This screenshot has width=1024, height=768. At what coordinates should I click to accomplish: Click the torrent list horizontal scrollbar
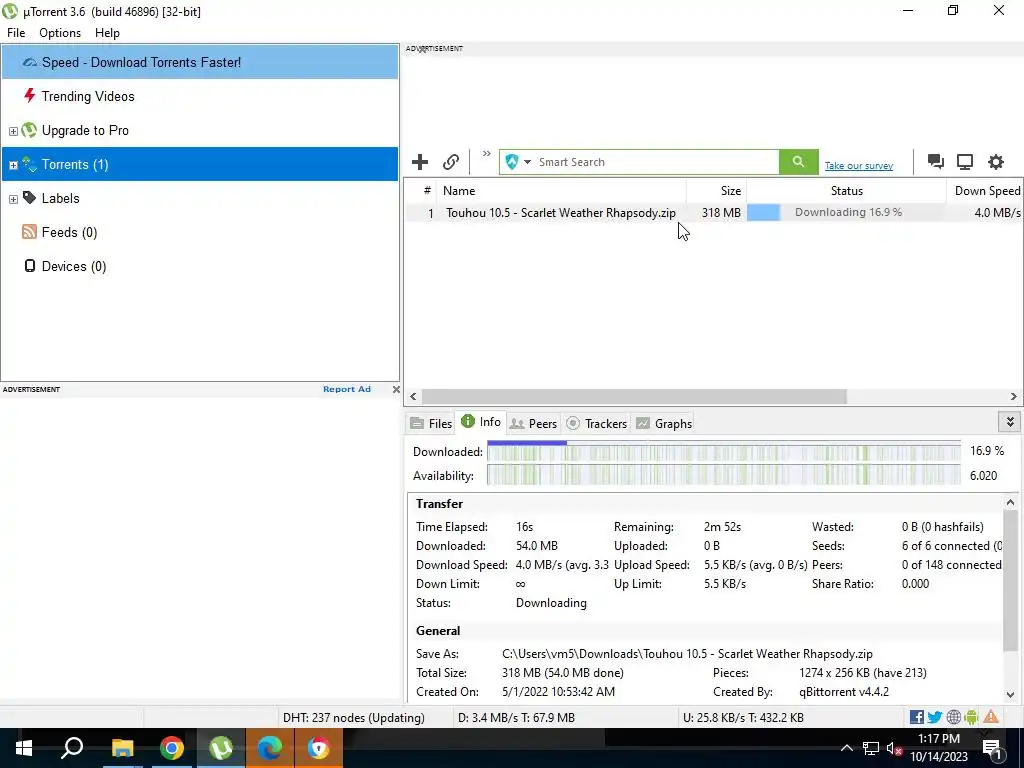point(633,396)
